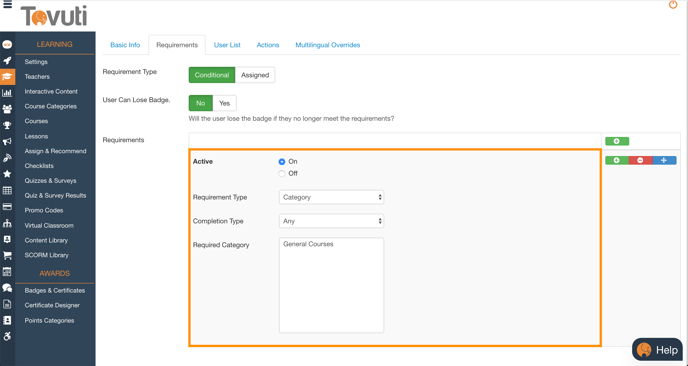Set User Can Lose Badge to Yes
This screenshot has height=366, width=688.
[x=225, y=103]
